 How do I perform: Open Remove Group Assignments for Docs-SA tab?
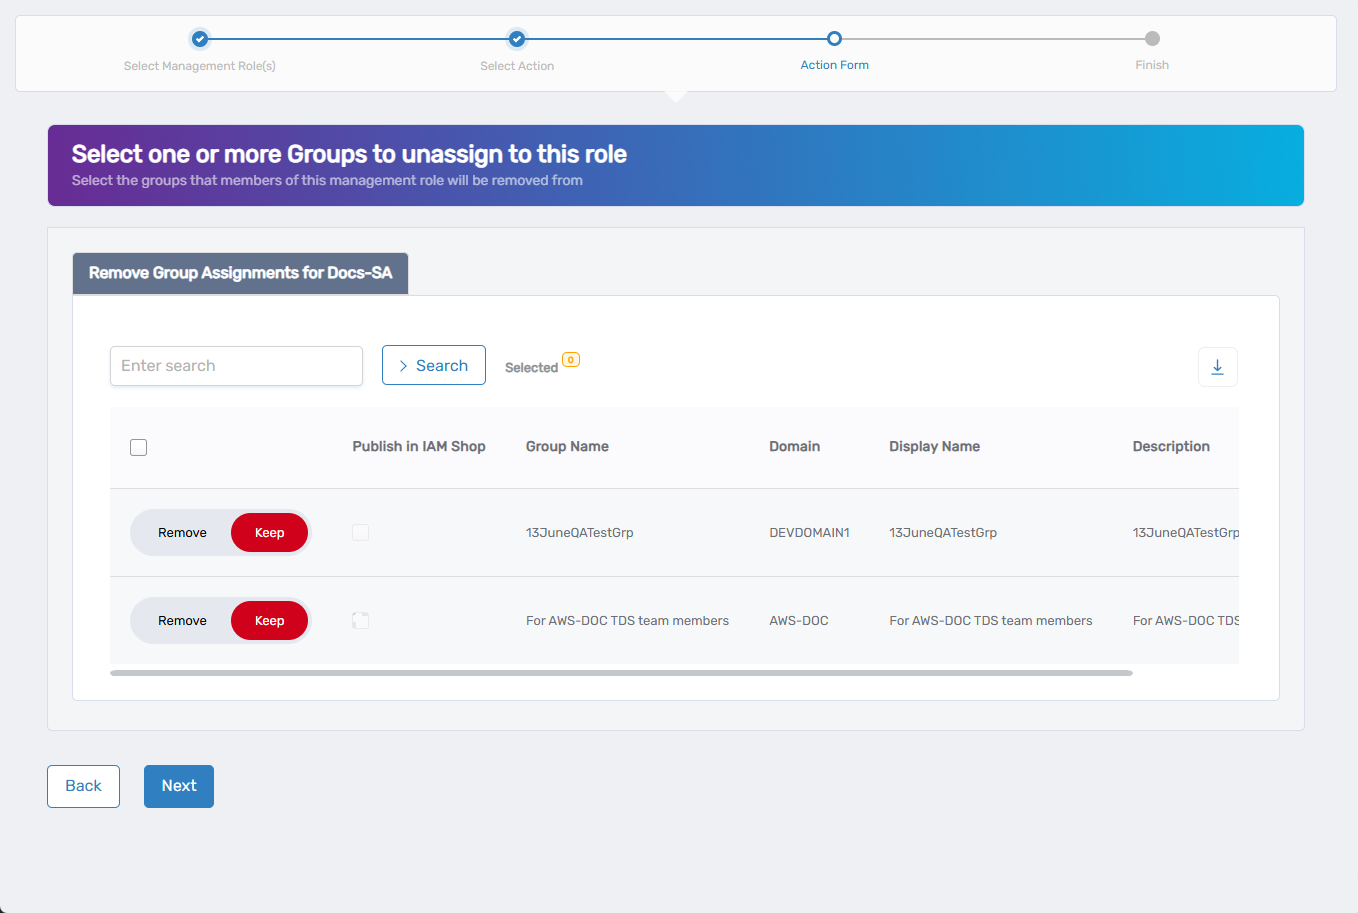coord(240,273)
